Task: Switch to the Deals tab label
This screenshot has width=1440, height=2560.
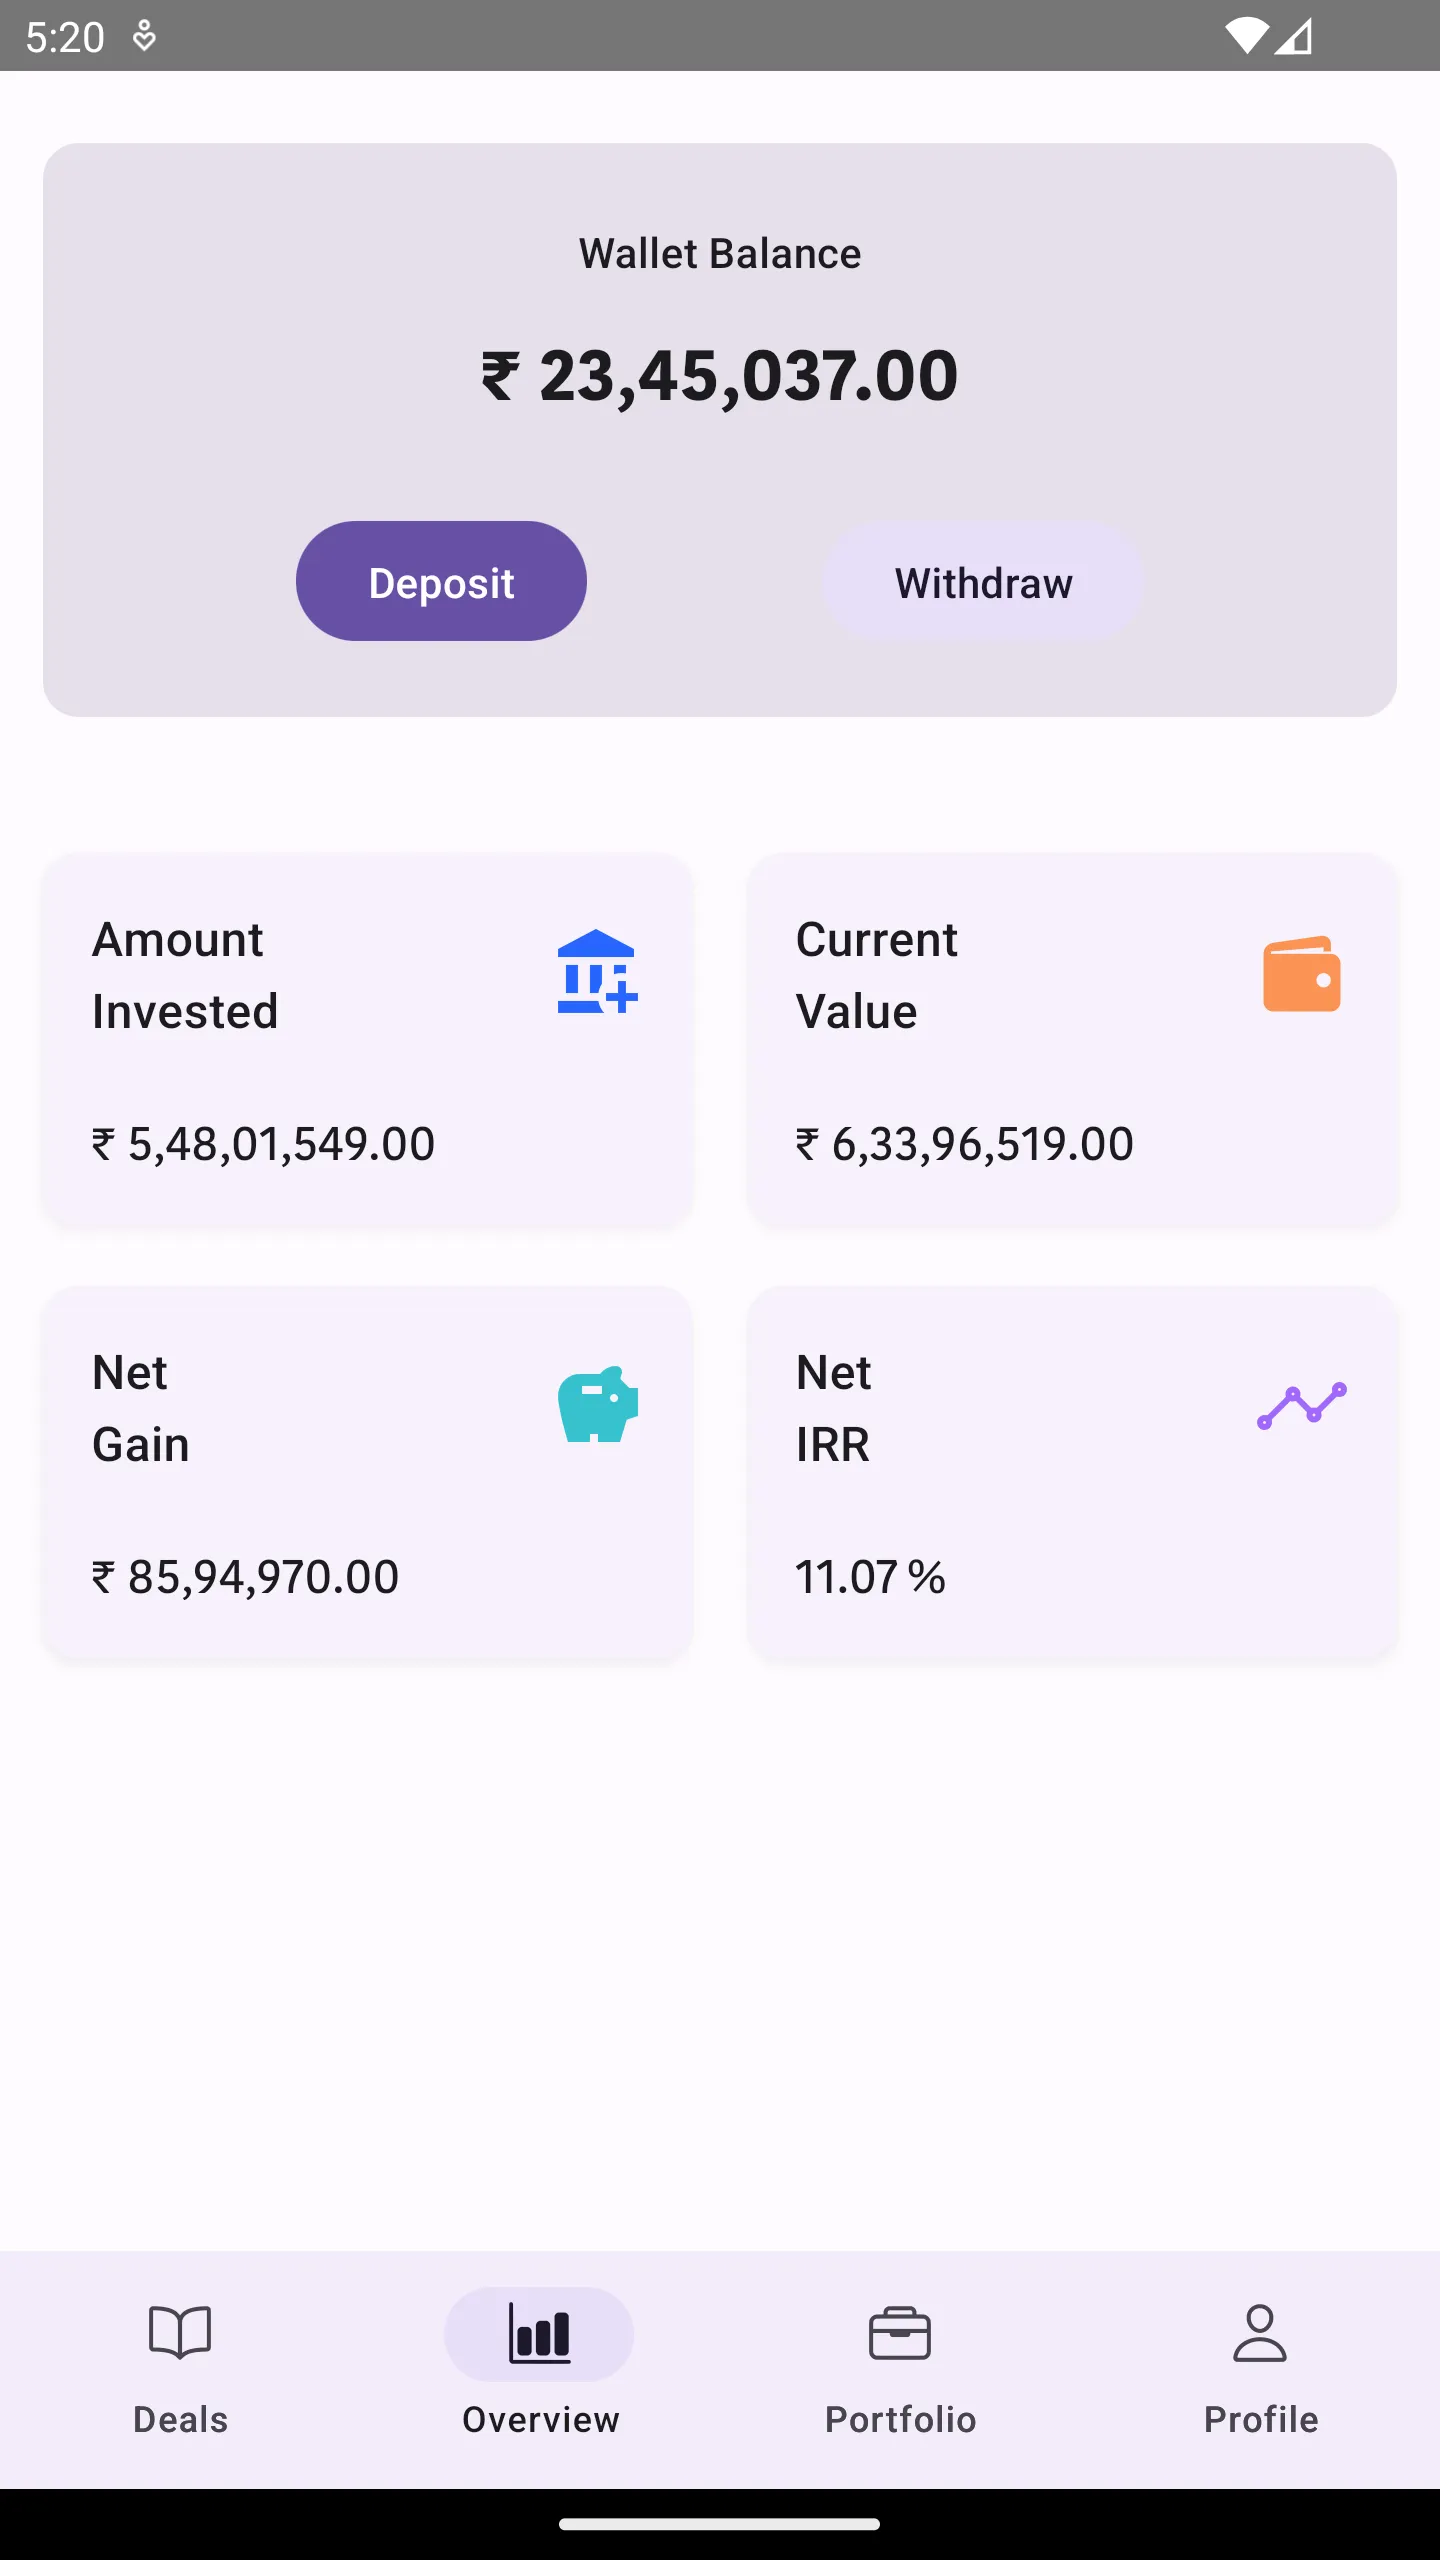Action: click(x=180, y=2420)
